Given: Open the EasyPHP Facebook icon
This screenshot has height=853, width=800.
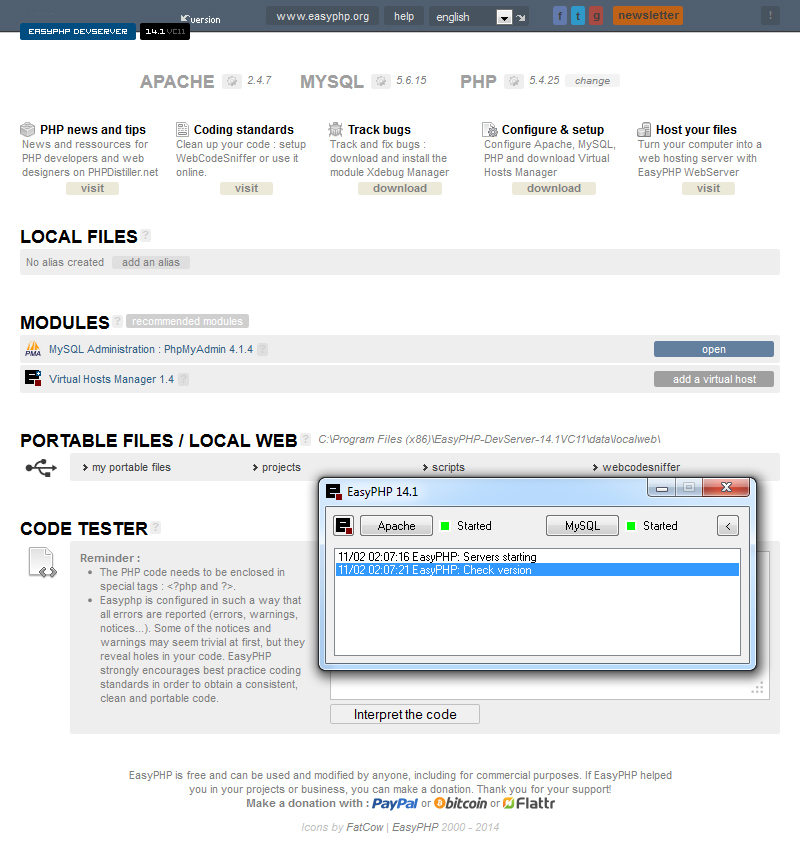Looking at the screenshot, I should click(x=559, y=15).
